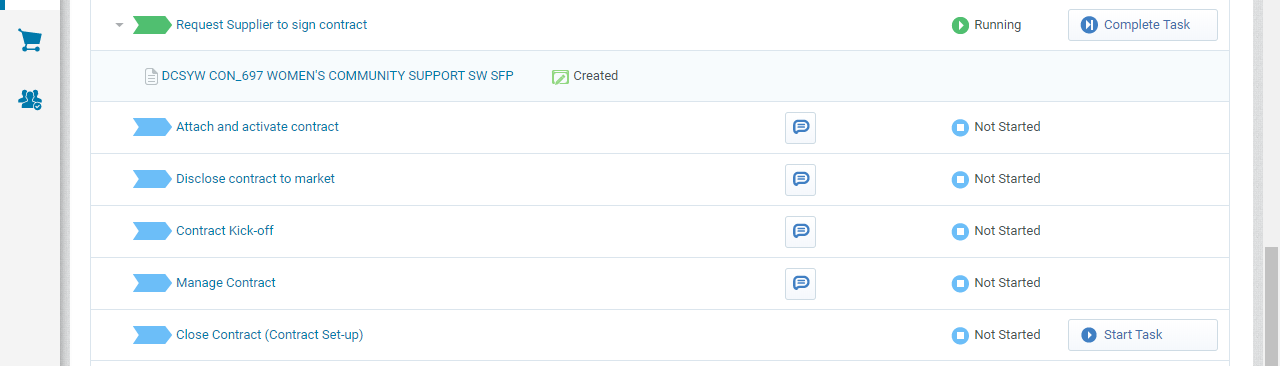Open the Request Supplier to sign contract link
The height and width of the screenshot is (366, 1280).
tap(271, 25)
